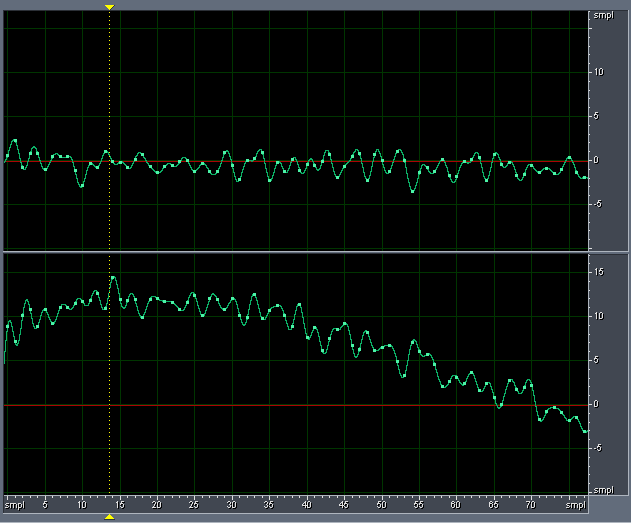Image resolution: width=631 pixels, height=523 pixels.
Task: Click the 5 label on the time ruler
Action: (45, 504)
